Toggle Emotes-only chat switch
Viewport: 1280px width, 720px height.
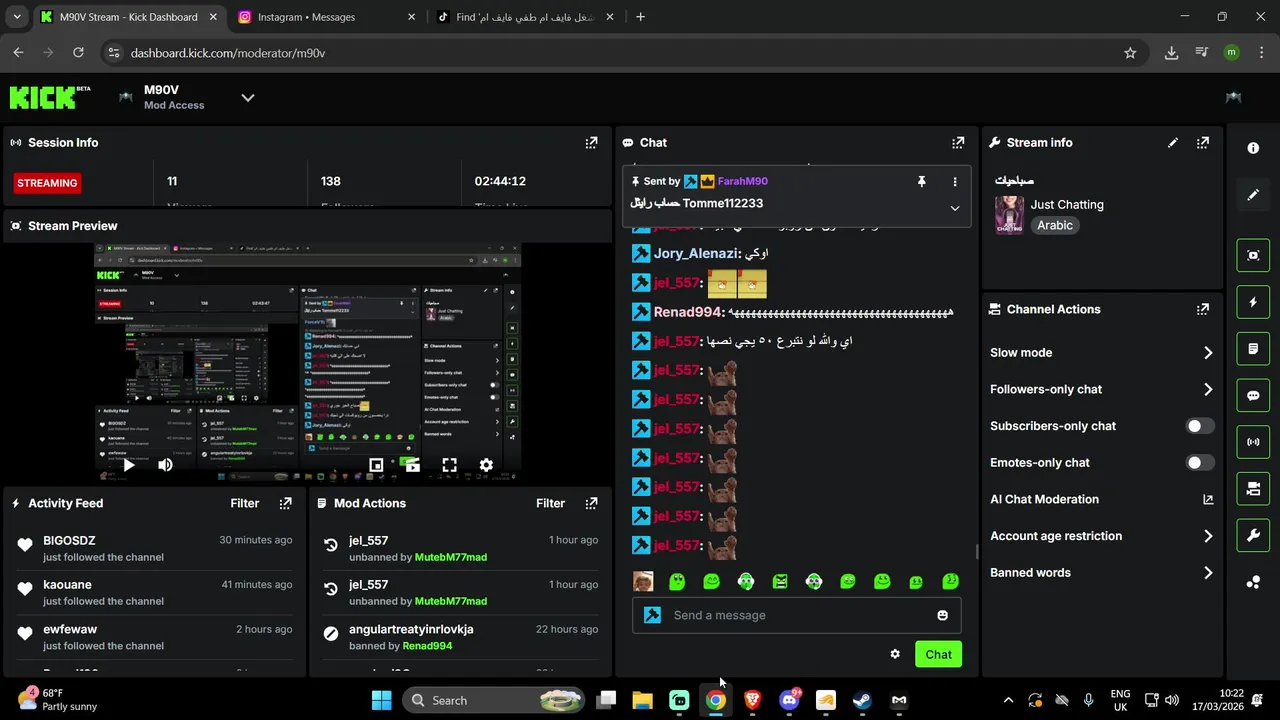[1200, 462]
